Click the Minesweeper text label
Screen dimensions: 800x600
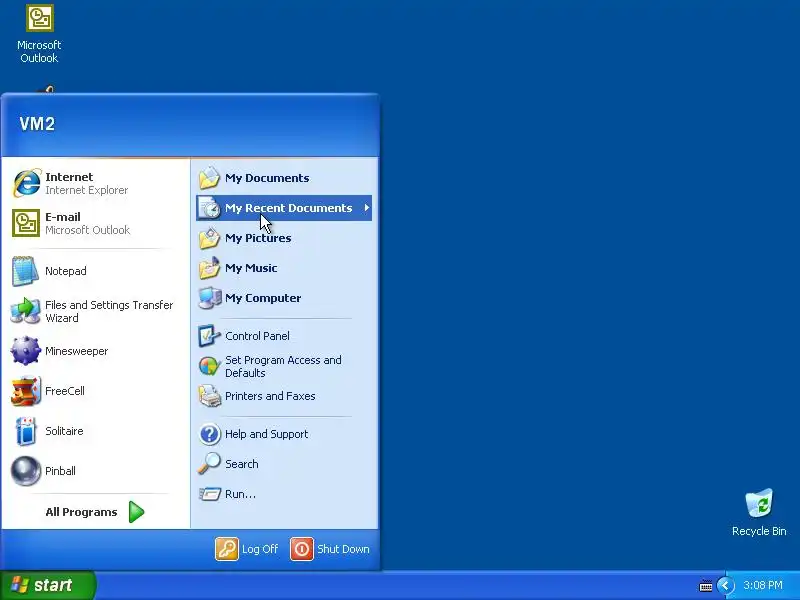pos(77,351)
